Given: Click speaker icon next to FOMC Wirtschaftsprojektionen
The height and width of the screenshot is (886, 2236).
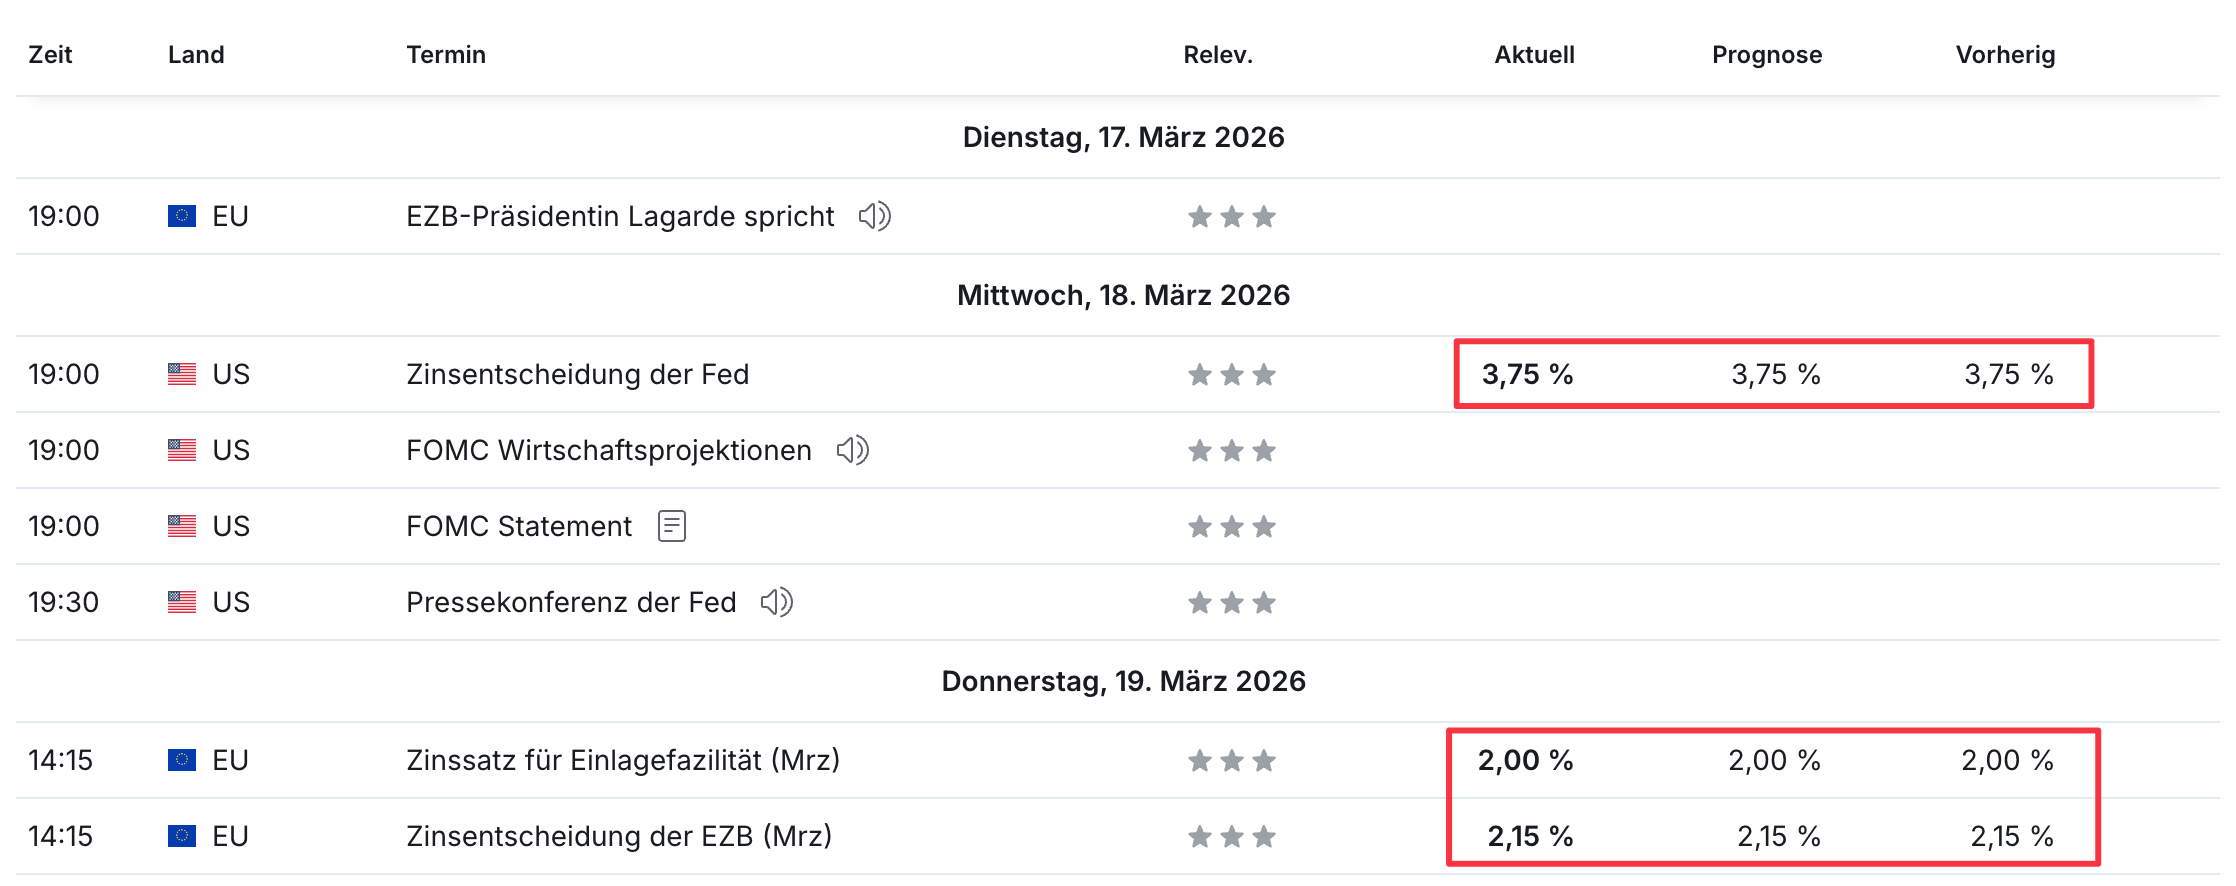Looking at the screenshot, I should tap(852, 450).
